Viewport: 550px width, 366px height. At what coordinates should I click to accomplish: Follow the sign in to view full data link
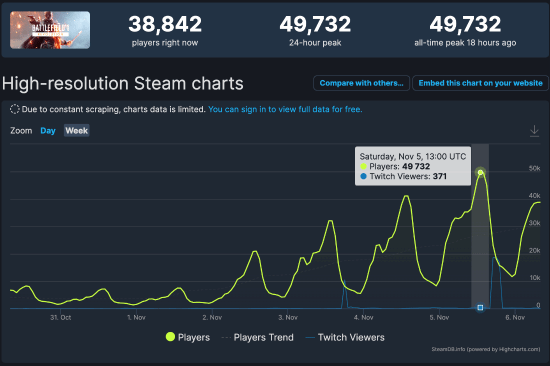pyautogui.click(x=285, y=109)
